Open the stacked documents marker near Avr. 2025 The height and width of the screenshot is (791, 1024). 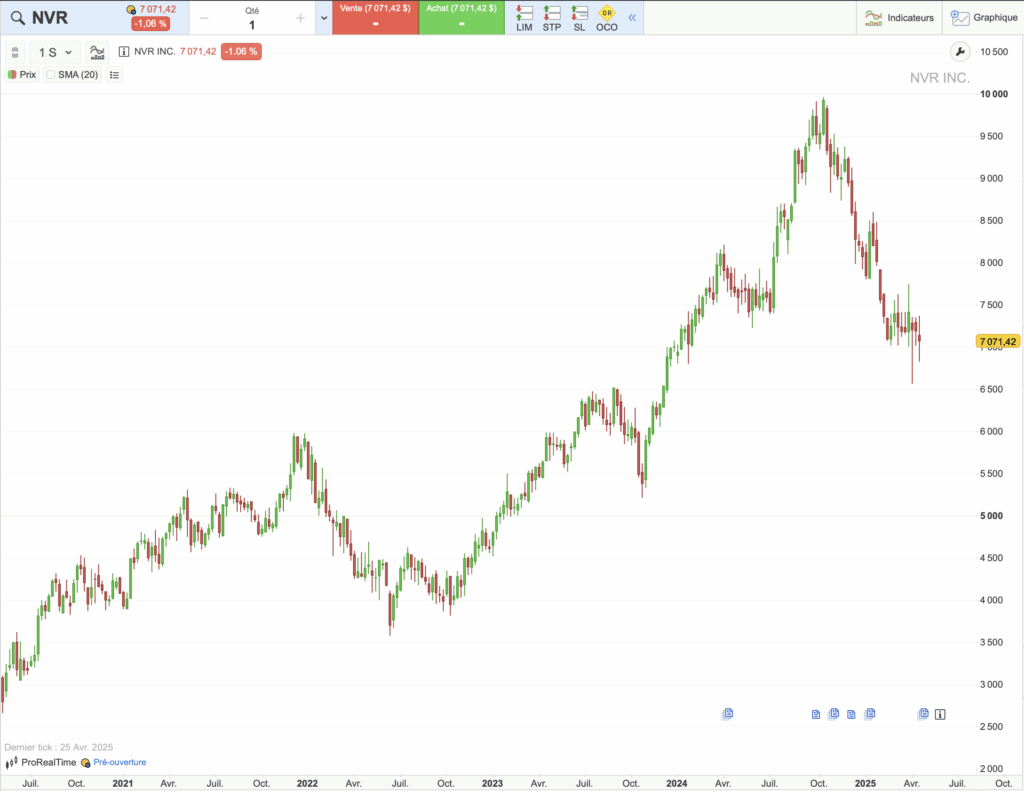click(x=923, y=714)
